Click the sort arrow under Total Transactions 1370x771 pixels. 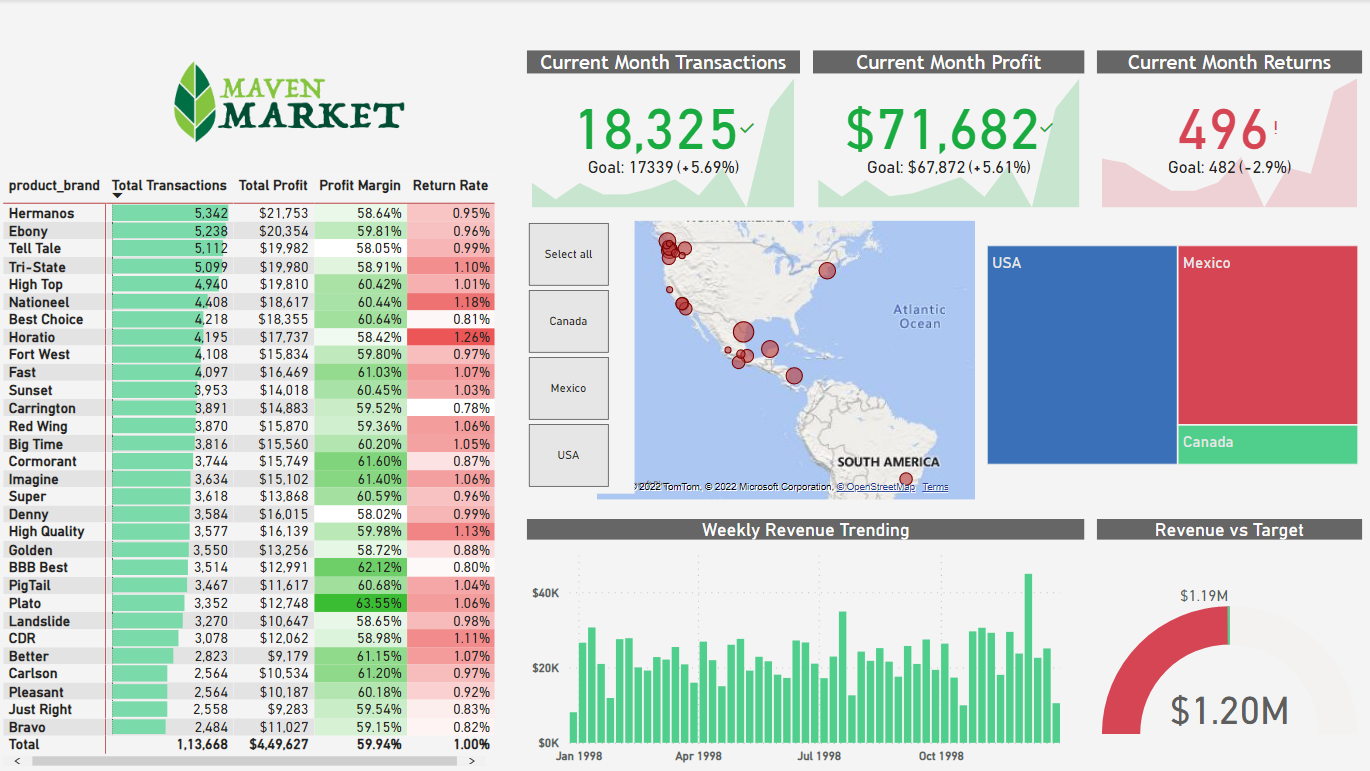pyautogui.click(x=117, y=196)
